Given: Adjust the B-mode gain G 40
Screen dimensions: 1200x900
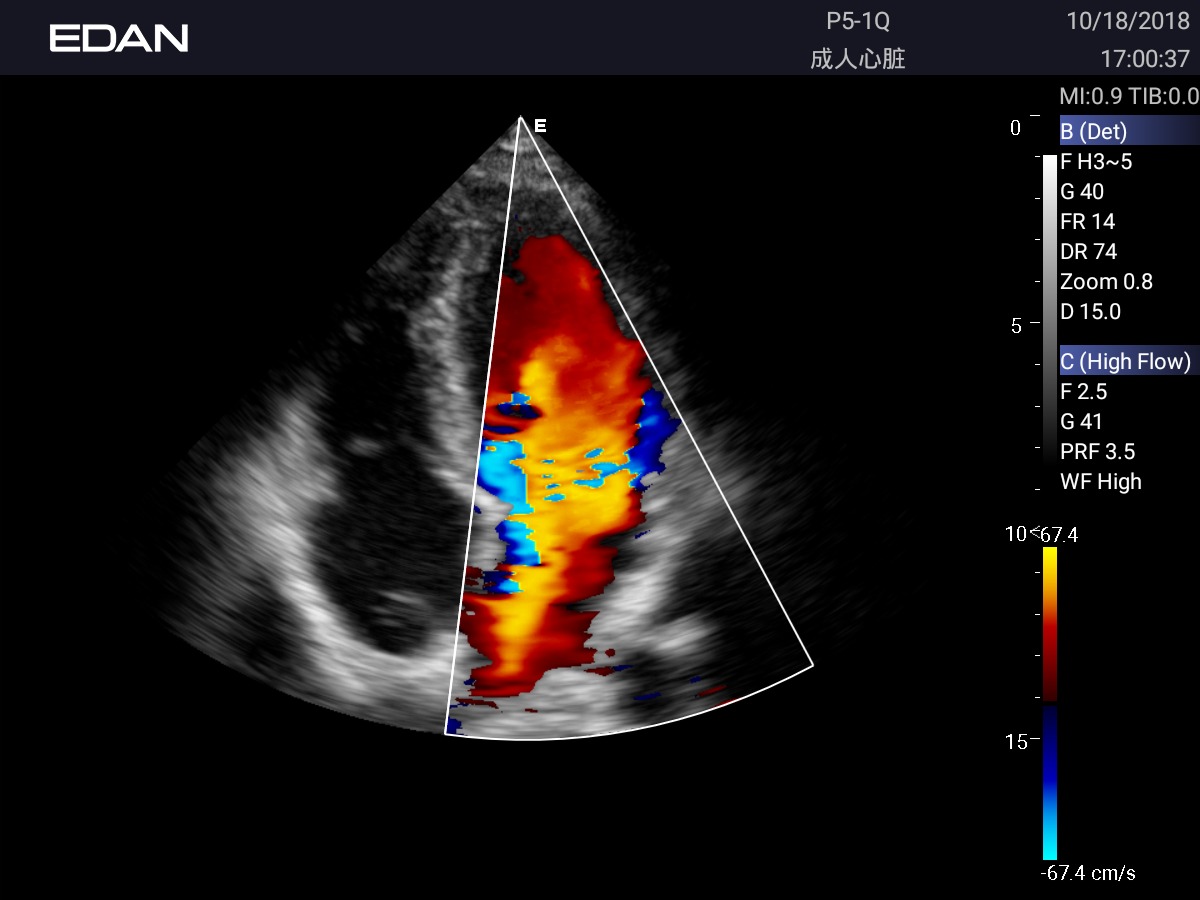Looking at the screenshot, I should [1082, 191].
